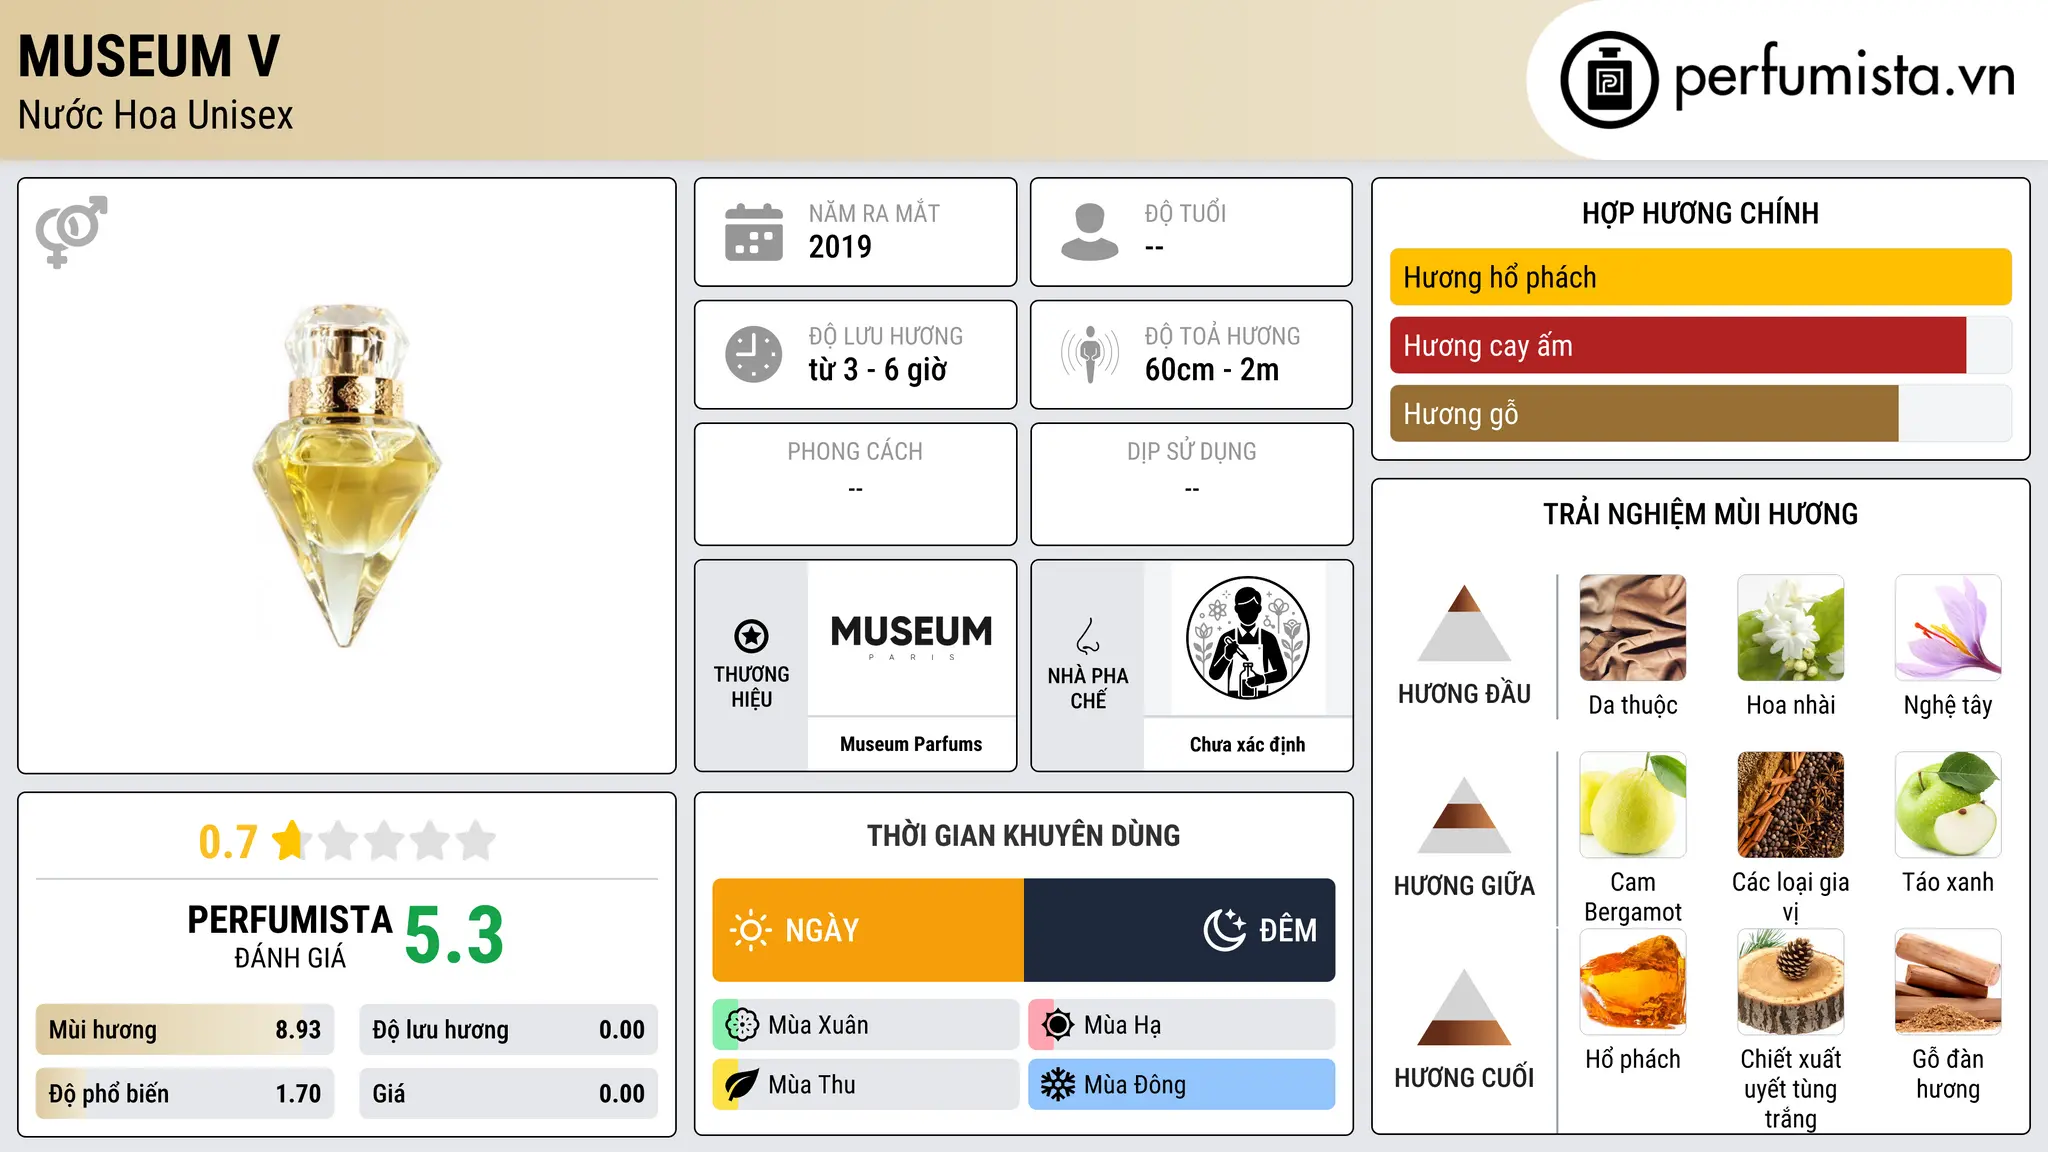
Task: Open the Chiết xuất tuyết tùng trắng image
Action: (1791, 982)
